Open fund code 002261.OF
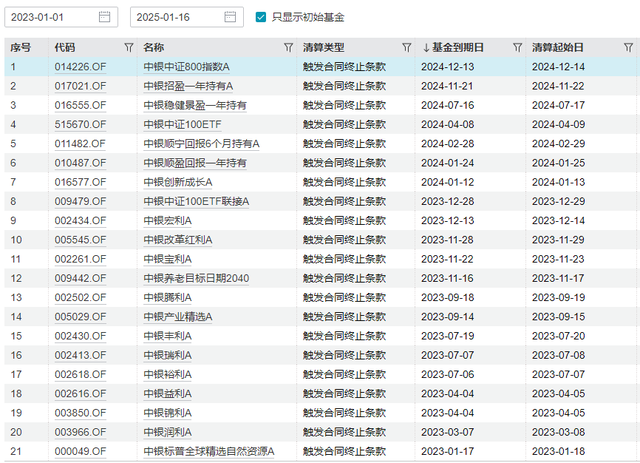Viewport: 640px width, 463px height. [x=80, y=259]
